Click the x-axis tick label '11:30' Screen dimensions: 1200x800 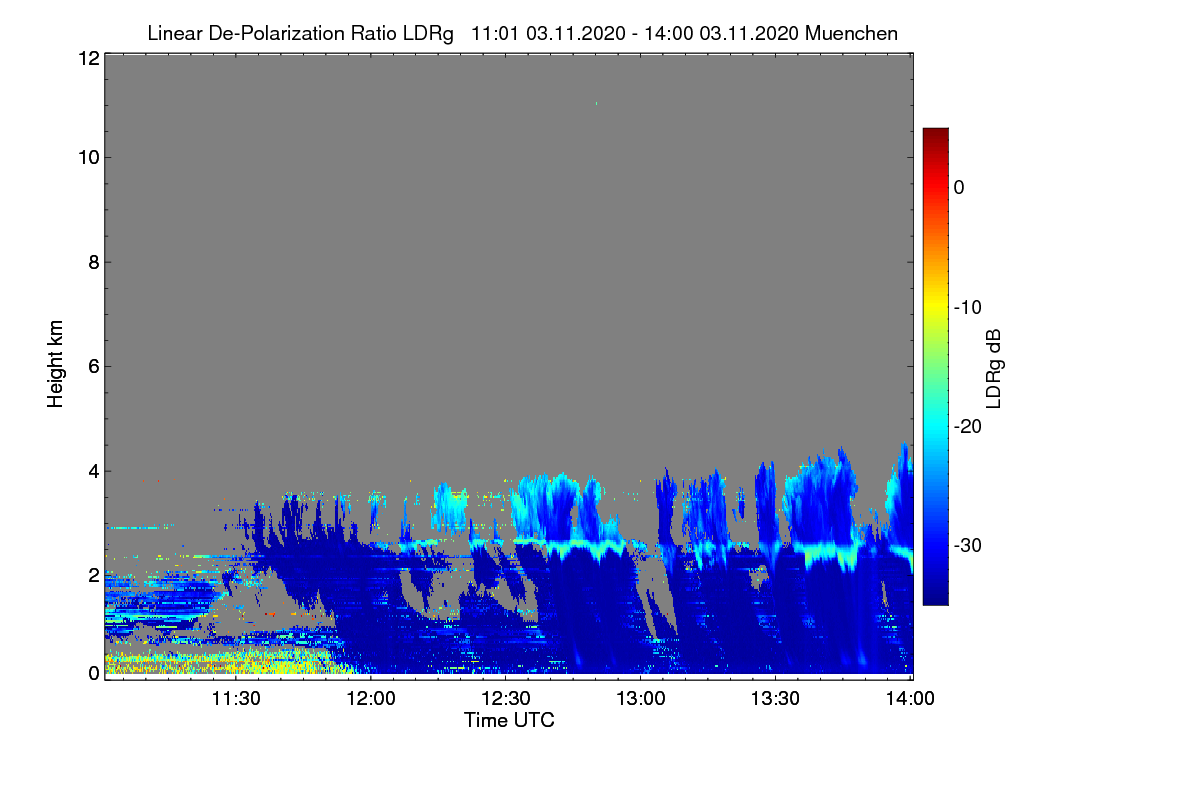[x=236, y=698]
